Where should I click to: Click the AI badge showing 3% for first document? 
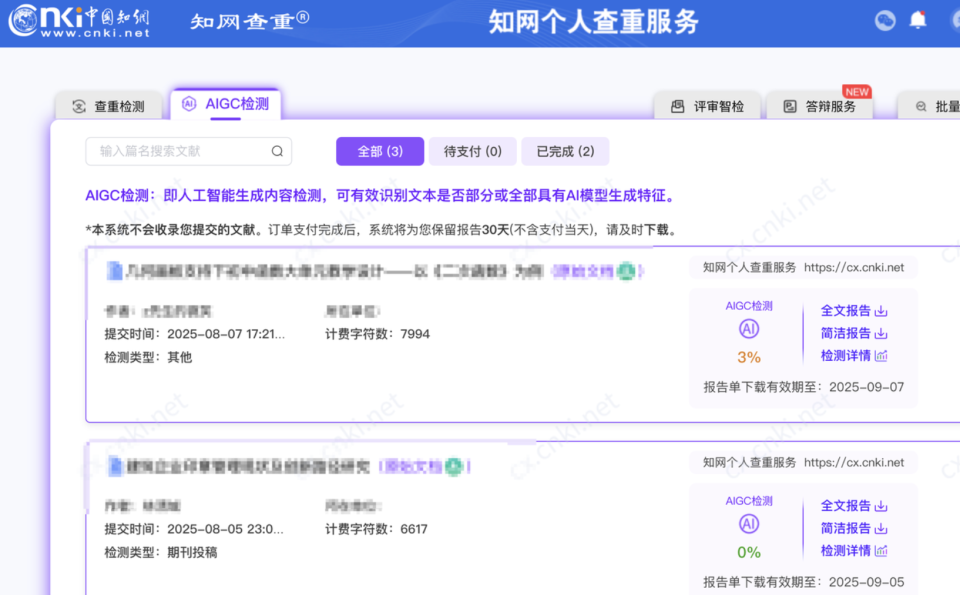(748, 330)
